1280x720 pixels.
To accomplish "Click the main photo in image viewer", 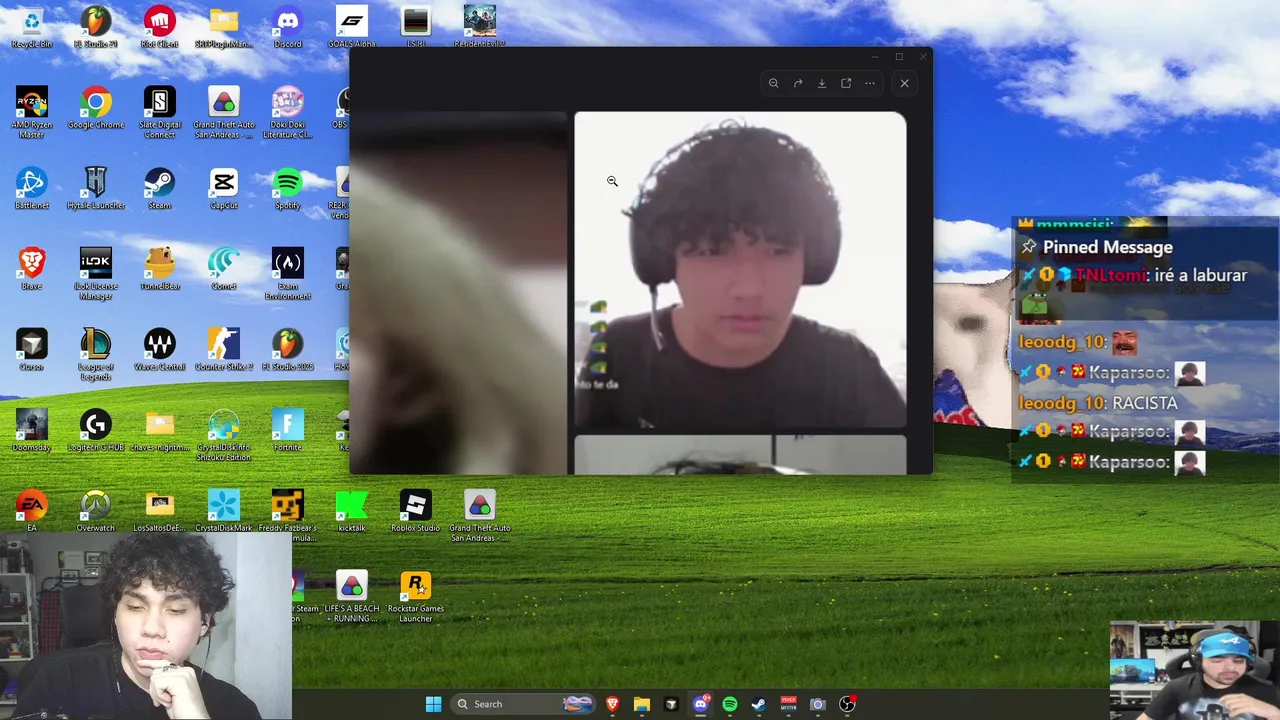I will point(740,270).
